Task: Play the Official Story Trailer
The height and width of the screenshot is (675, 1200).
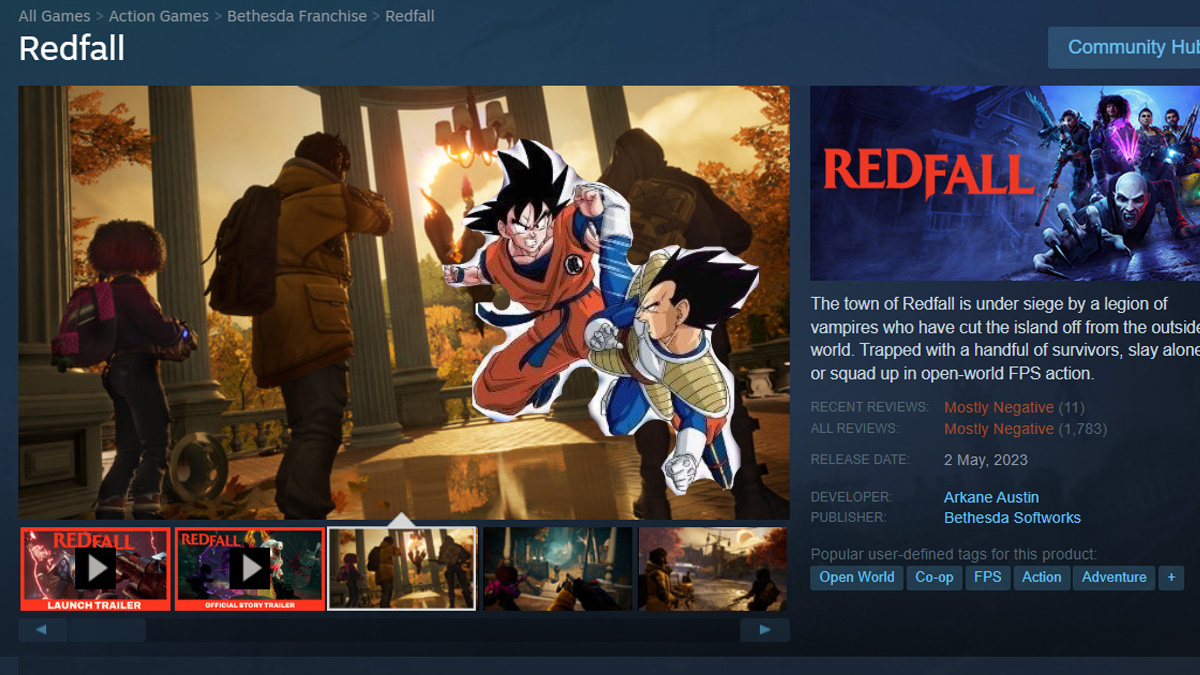Action: coord(248,569)
